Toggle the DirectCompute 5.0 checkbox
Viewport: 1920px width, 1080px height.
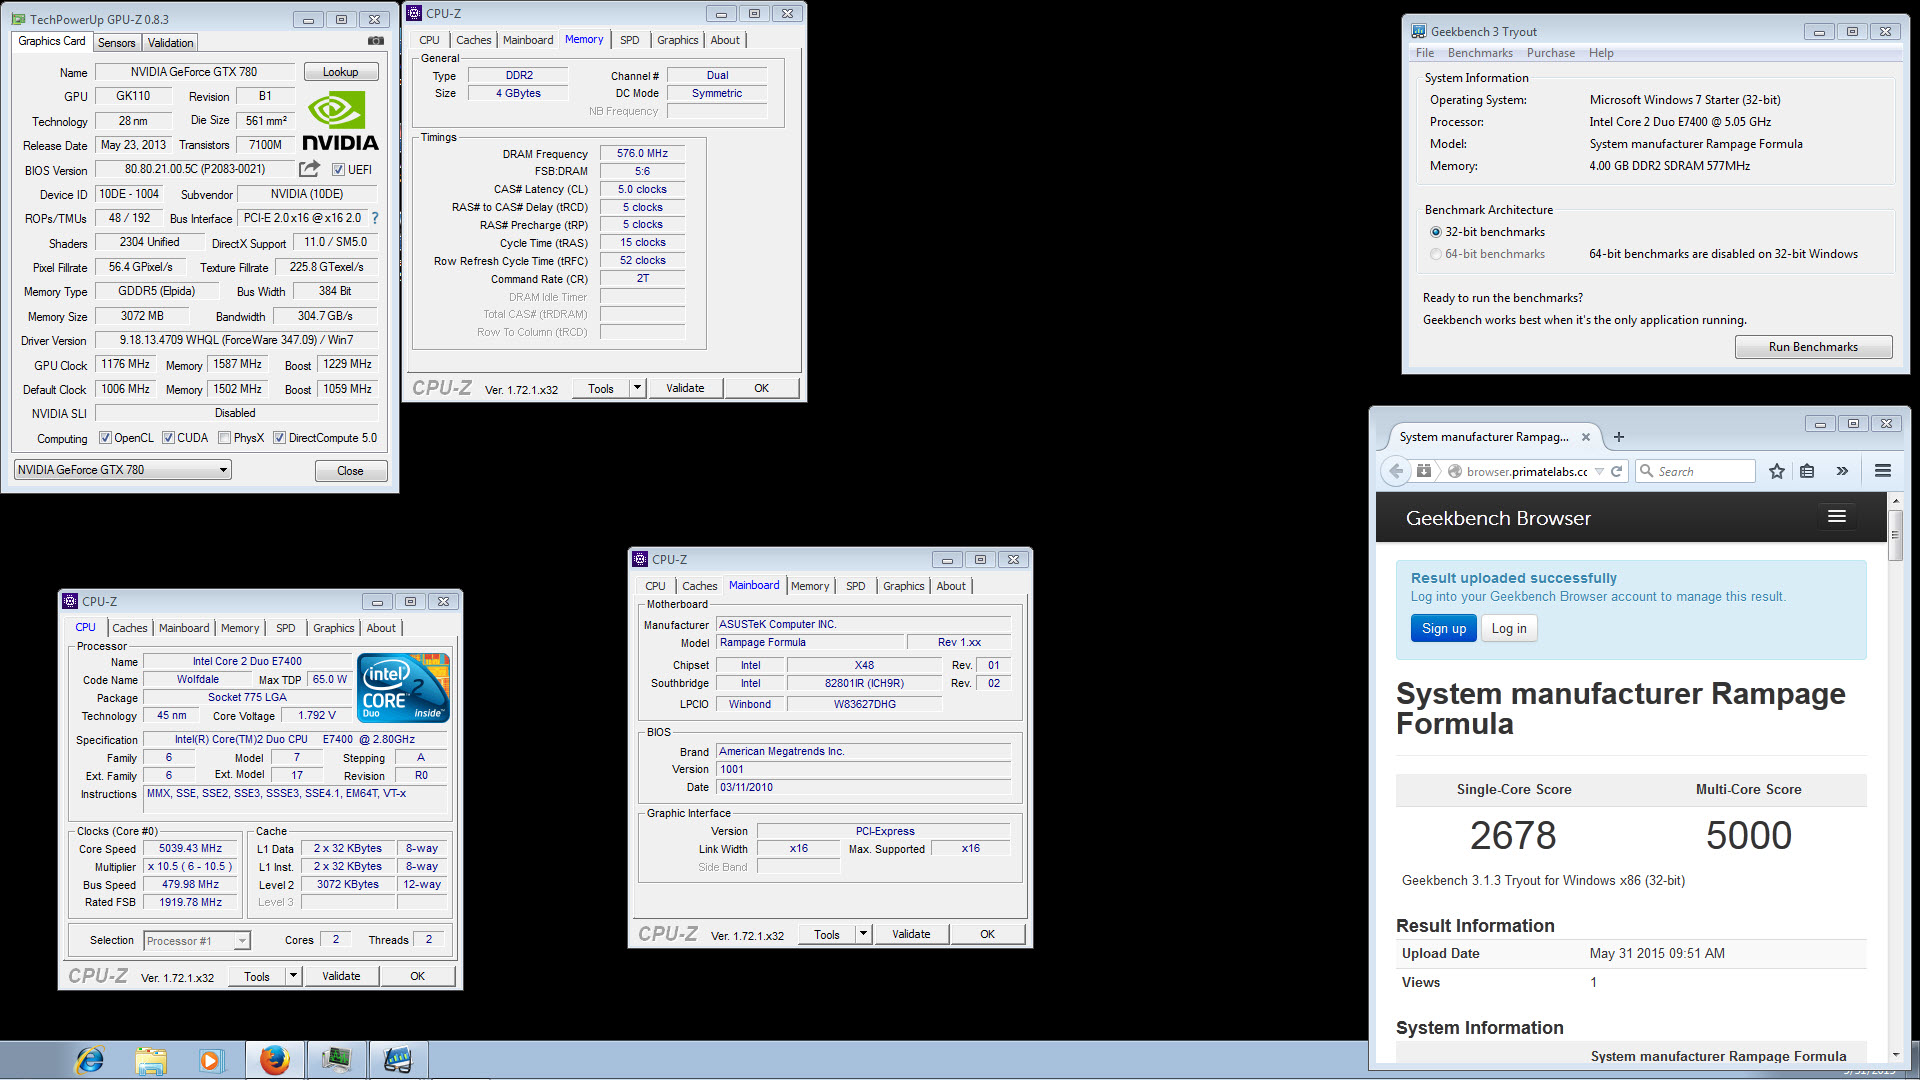(280, 438)
